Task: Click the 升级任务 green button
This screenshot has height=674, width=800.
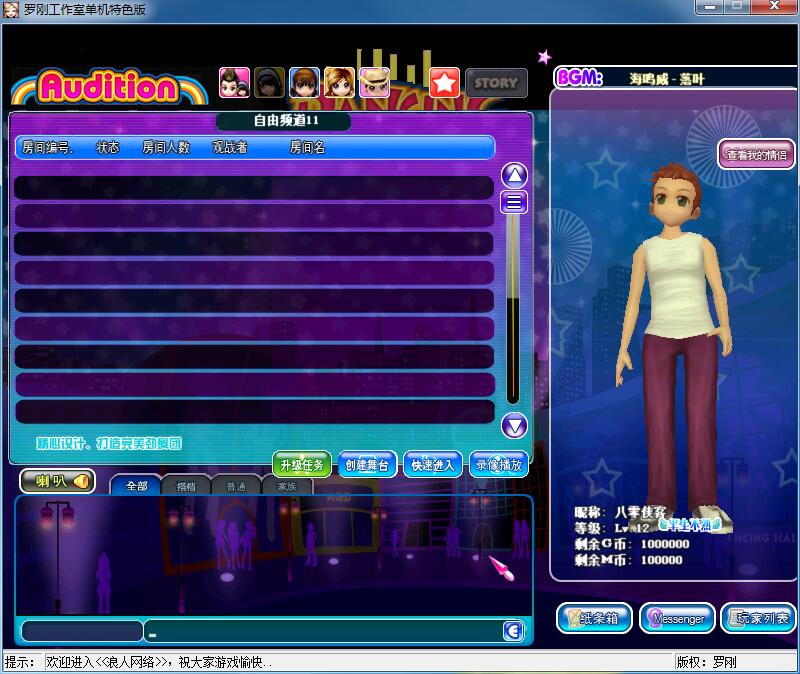Action: click(302, 465)
